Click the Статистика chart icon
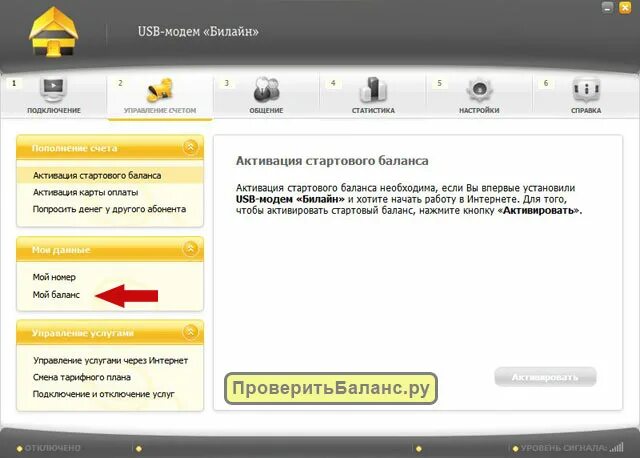 373,89
